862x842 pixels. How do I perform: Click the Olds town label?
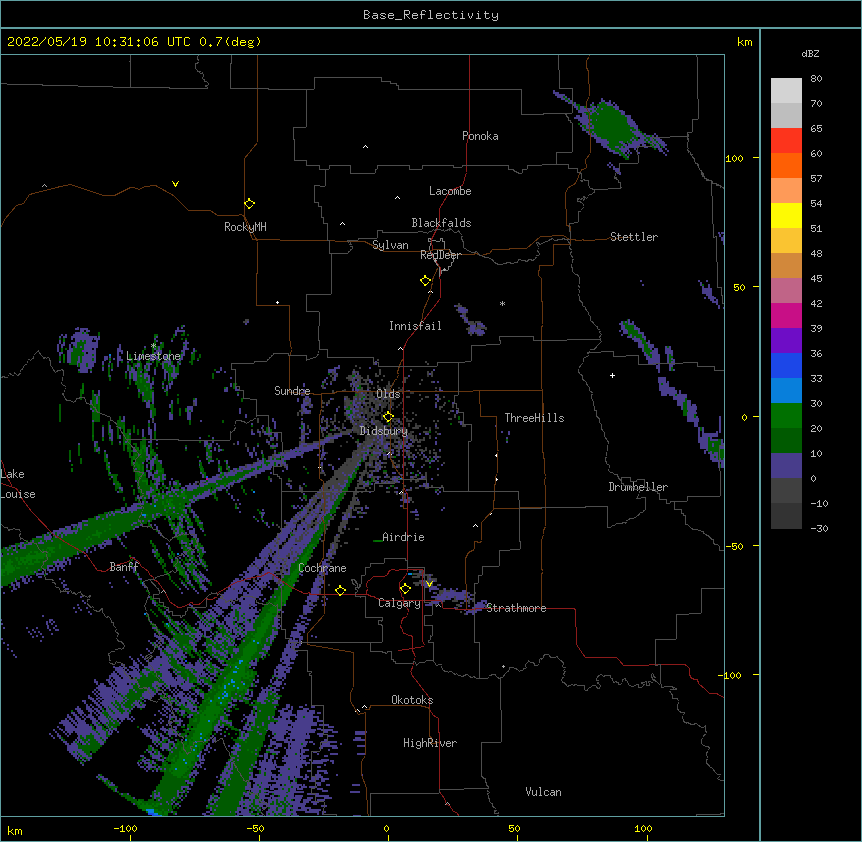click(388, 394)
